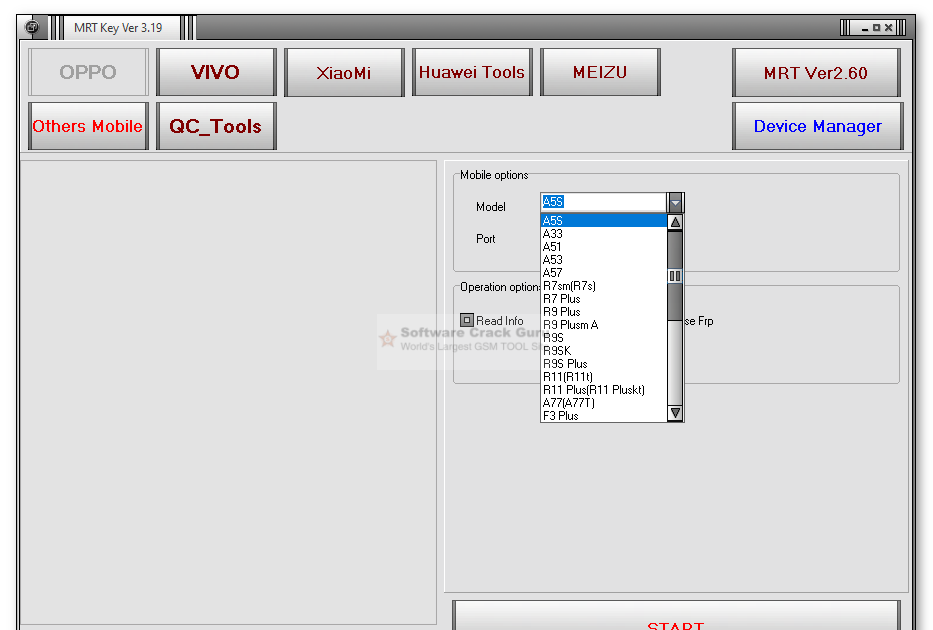This screenshot has height=630, width=933.
Task: Select R9SK in the model list
Action: tap(603, 351)
